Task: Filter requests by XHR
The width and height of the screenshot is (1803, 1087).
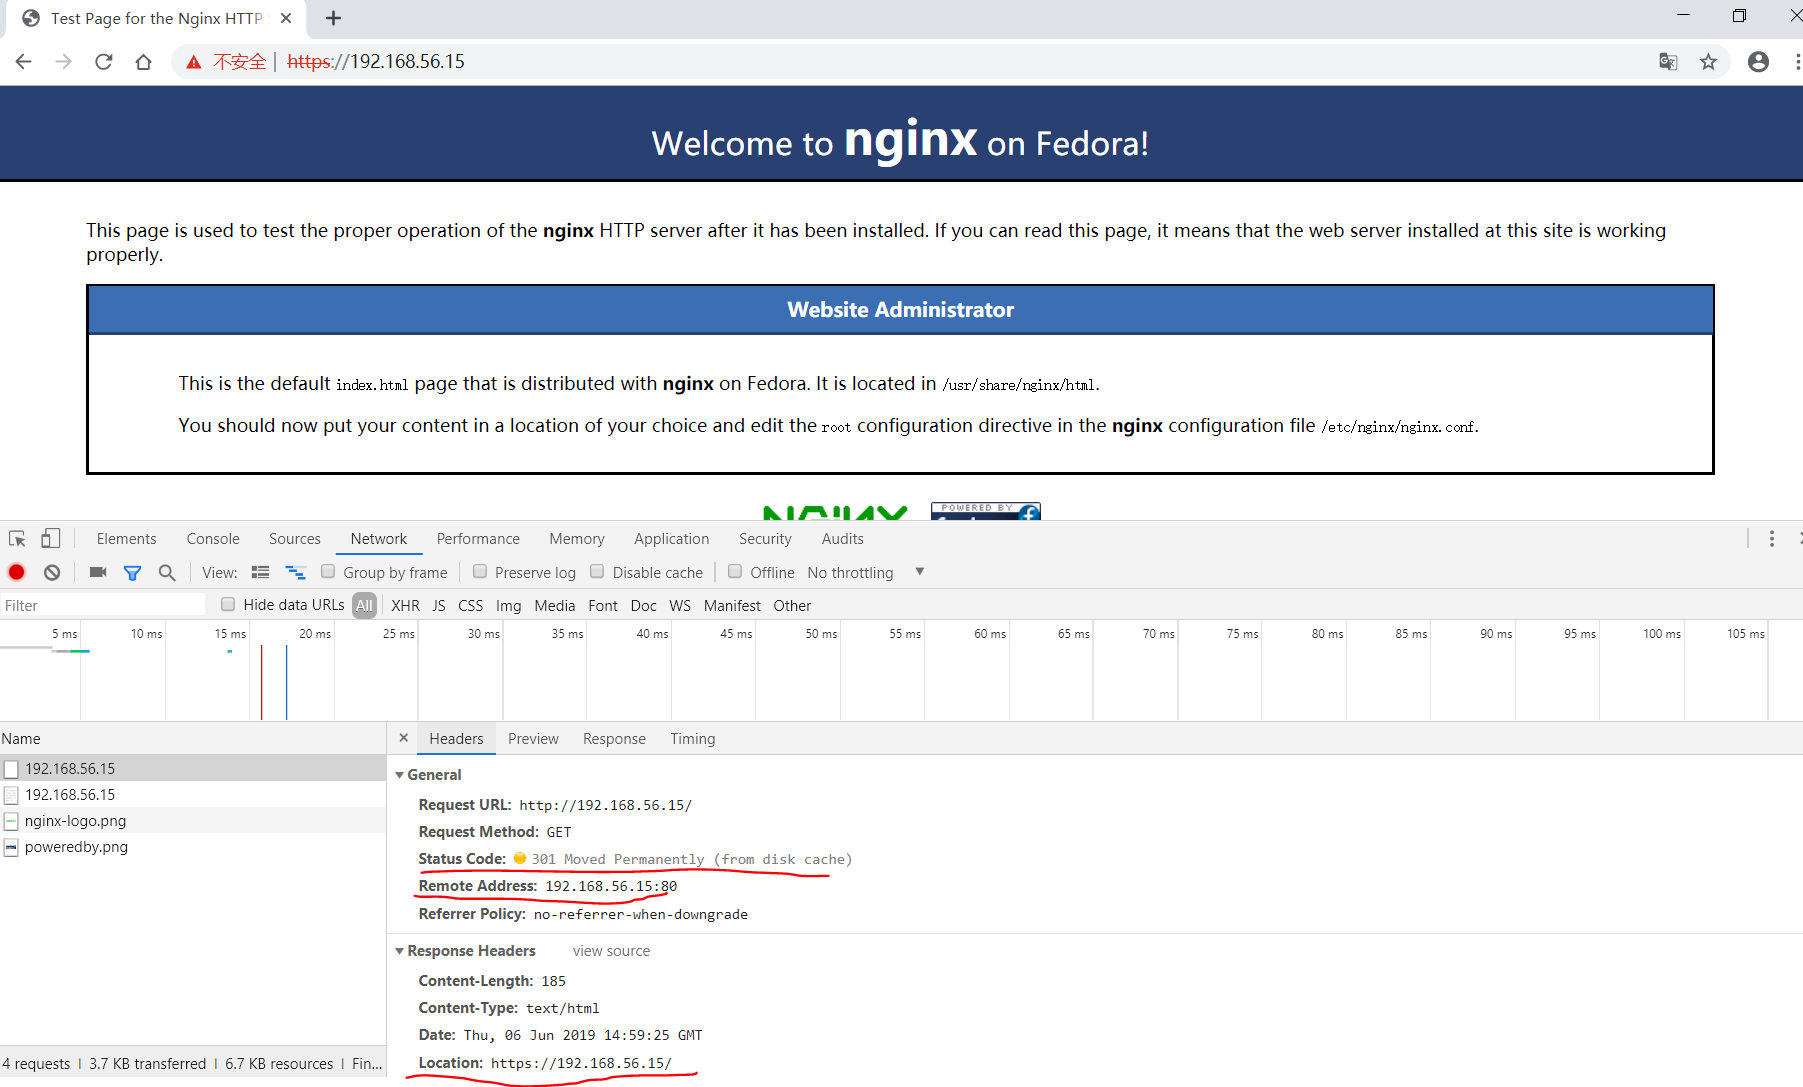Action: click(x=405, y=605)
